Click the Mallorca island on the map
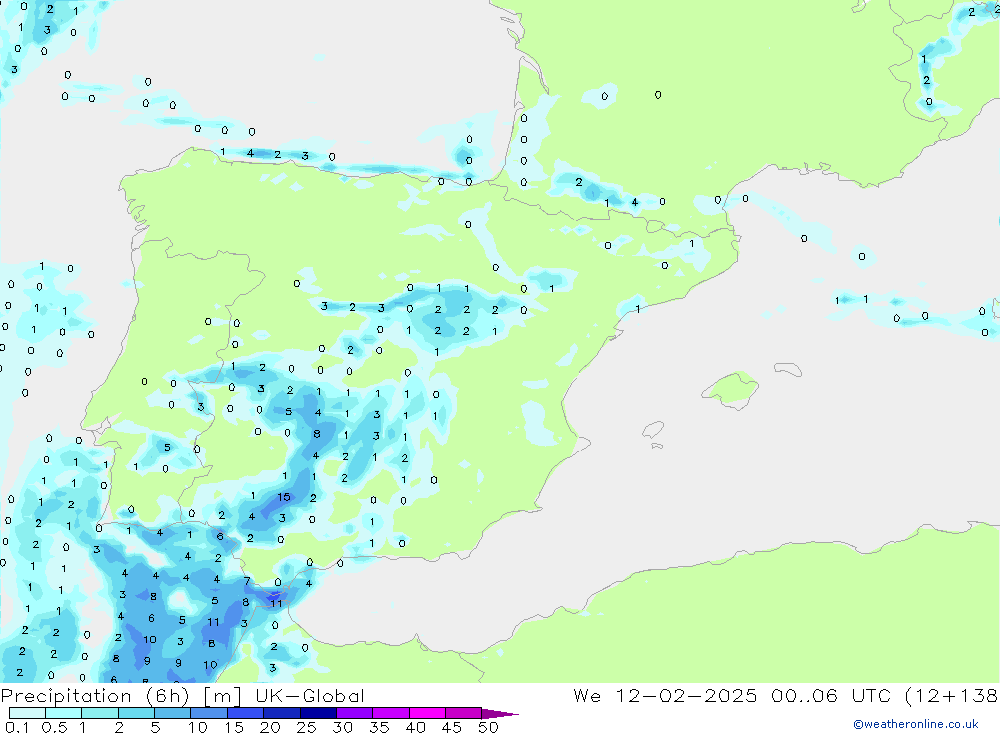Image resolution: width=1000 pixels, height=733 pixels. [731, 389]
